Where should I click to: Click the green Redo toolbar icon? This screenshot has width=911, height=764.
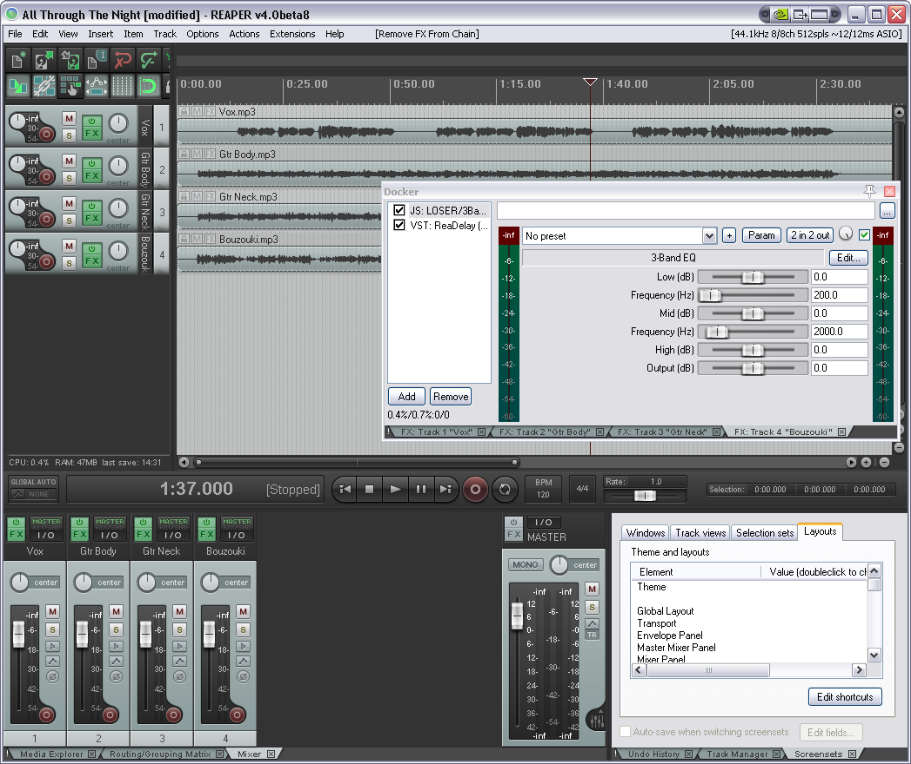tap(148, 60)
